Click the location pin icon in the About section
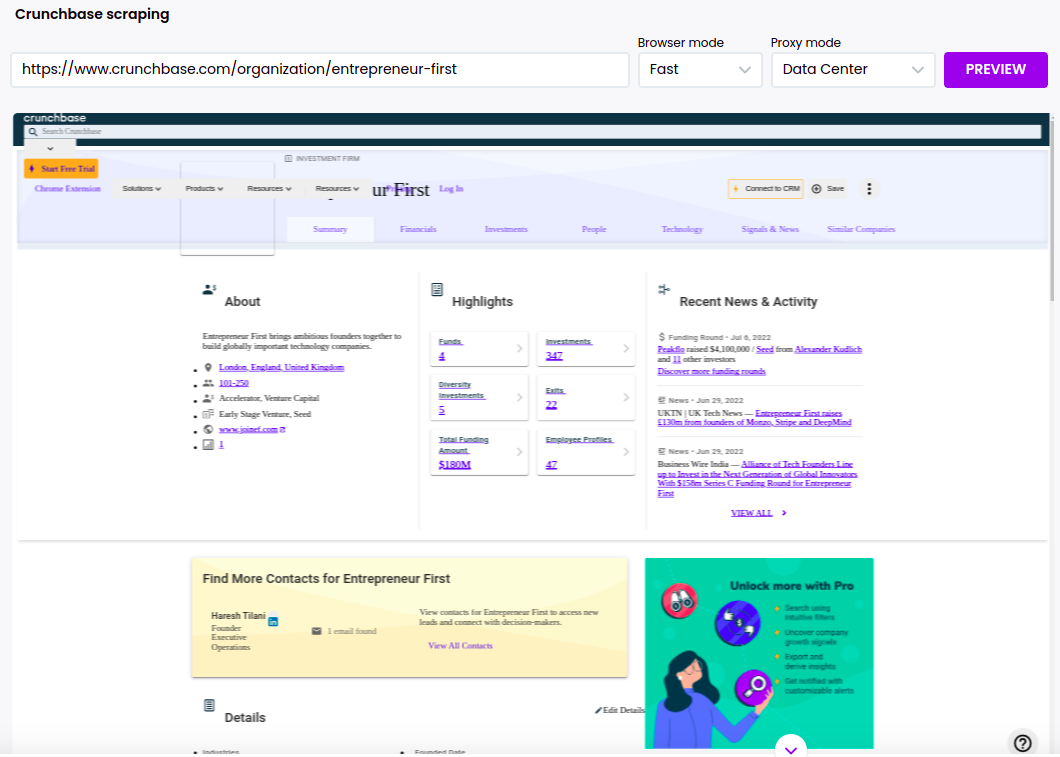Viewport: 1060px width, 757px height. [x=207, y=366]
